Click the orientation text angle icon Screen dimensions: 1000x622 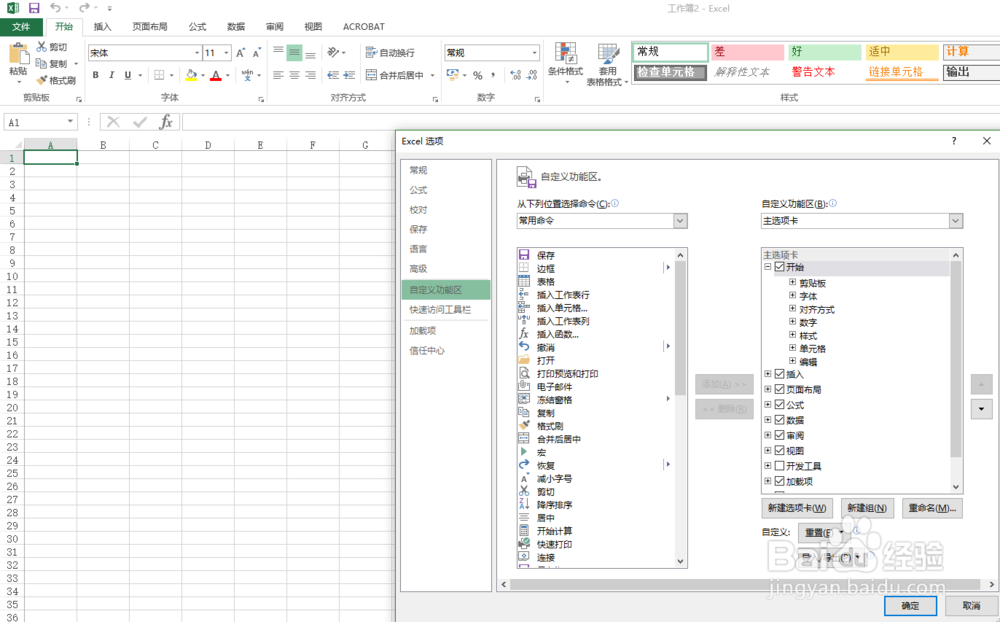click(x=333, y=52)
